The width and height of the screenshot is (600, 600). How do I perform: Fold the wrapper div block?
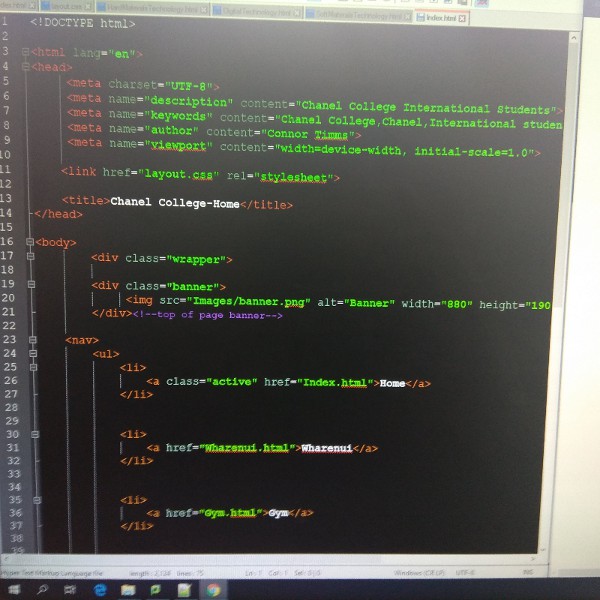(x=32, y=258)
